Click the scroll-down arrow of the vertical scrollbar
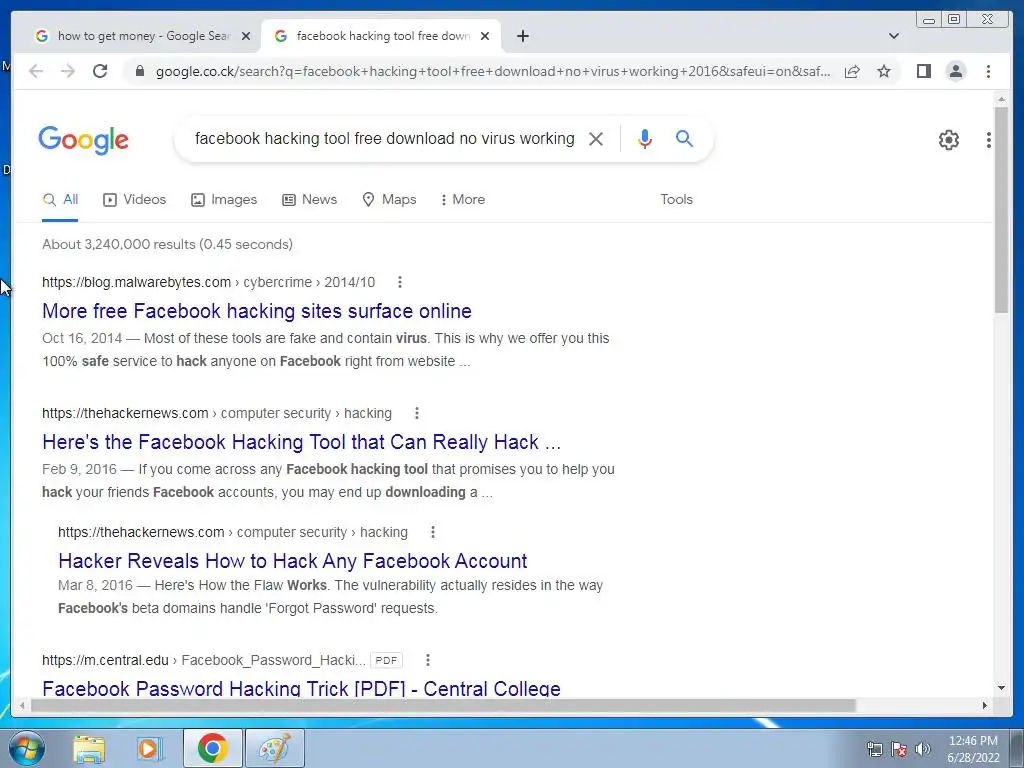This screenshot has height=768, width=1024. [1002, 687]
